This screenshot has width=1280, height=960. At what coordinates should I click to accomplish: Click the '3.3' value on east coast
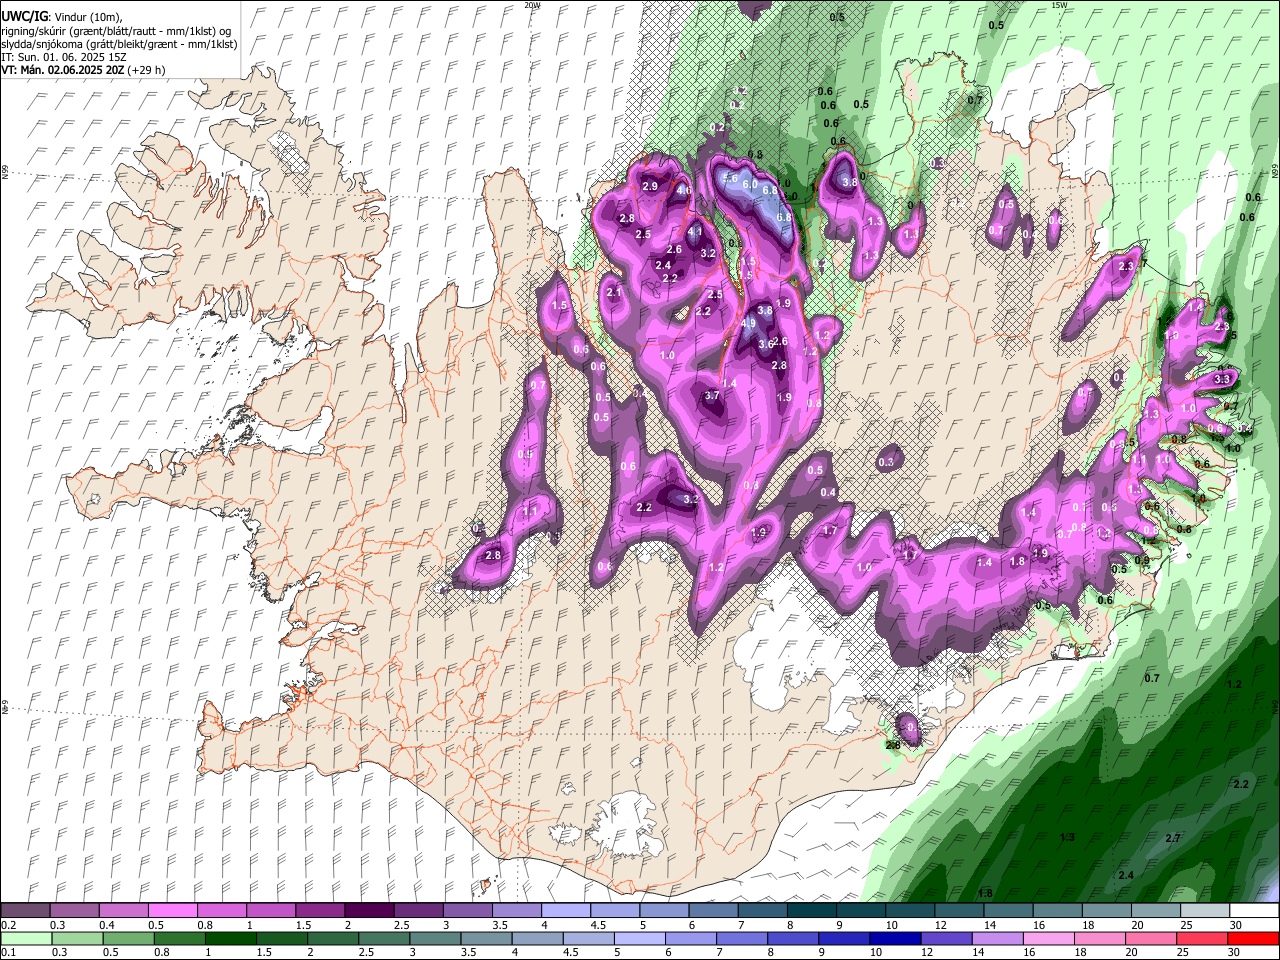point(1222,379)
